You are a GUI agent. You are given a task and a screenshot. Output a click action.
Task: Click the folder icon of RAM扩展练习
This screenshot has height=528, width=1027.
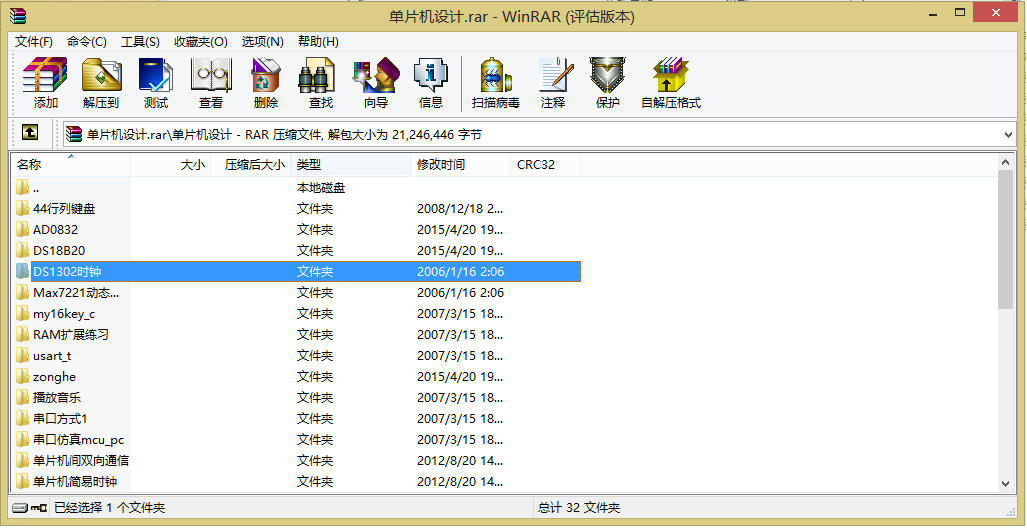[22, 334]
